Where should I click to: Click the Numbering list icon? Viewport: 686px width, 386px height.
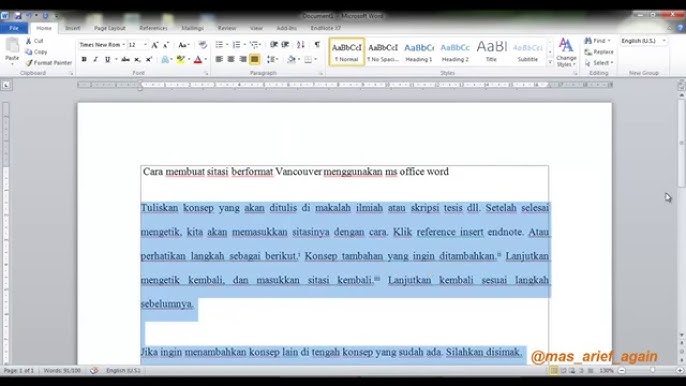point(238,45)
